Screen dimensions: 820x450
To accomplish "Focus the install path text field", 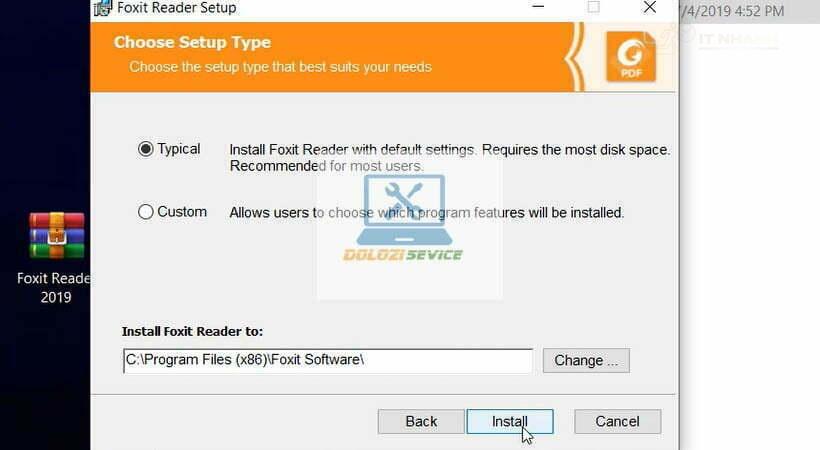I will click(328, 361).
